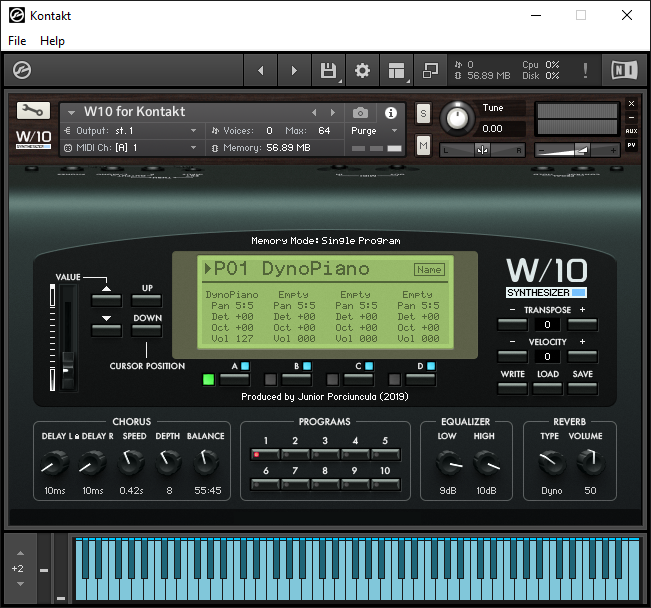
Task: Click the pan center icon
Action: coord(482,150)
